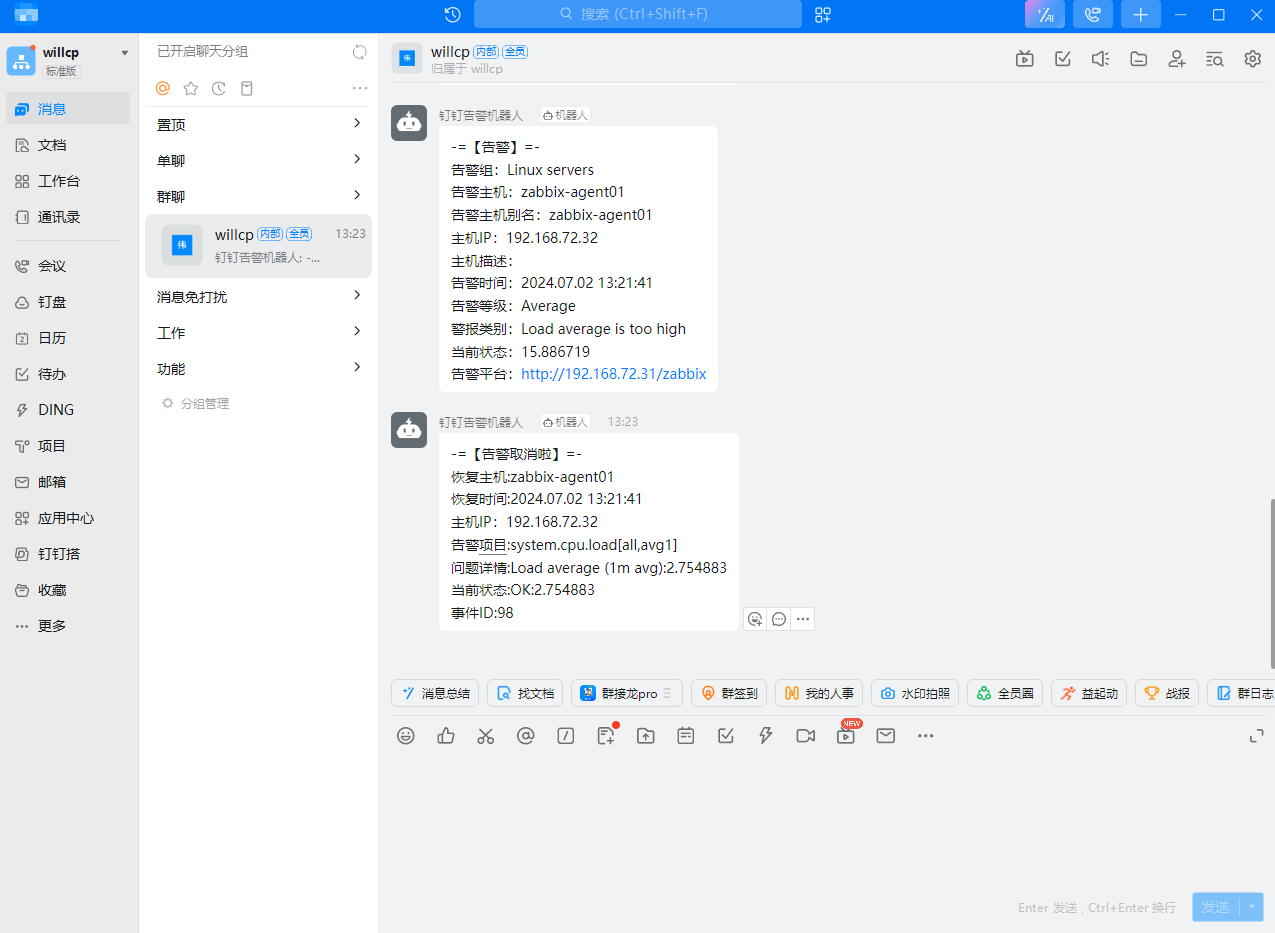Start a video meeting from input toolbar
This screenshot has width=1275, height=933.
806,736
